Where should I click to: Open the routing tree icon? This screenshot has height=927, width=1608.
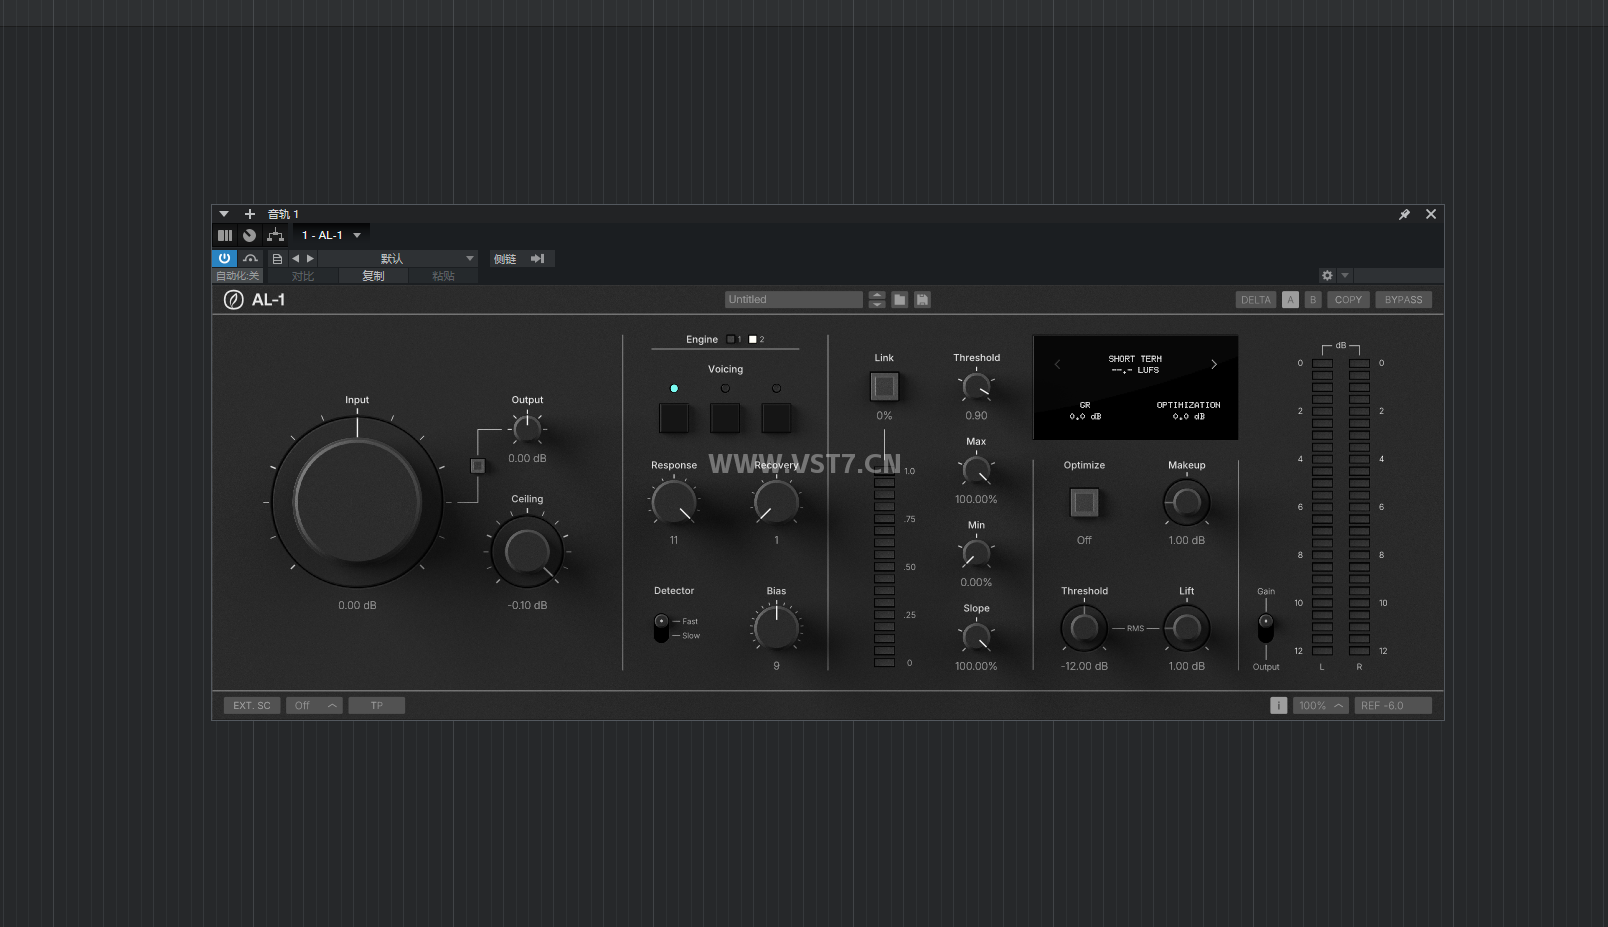point(276,235)
